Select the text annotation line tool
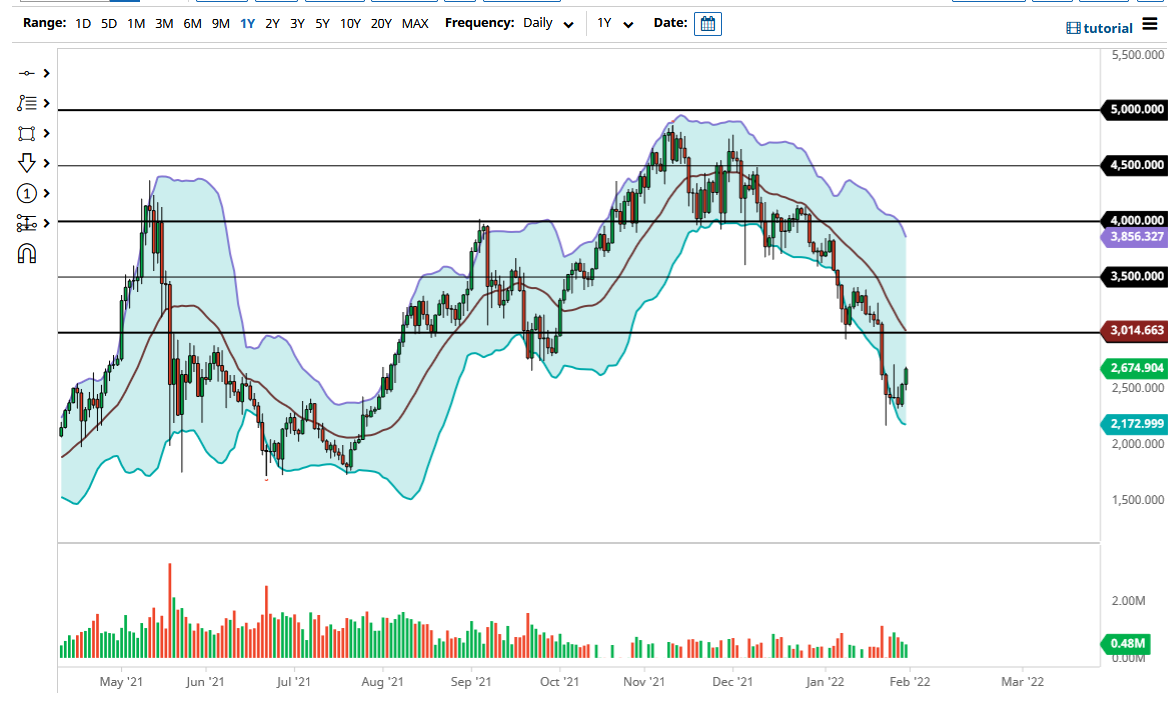 (26, 103)
